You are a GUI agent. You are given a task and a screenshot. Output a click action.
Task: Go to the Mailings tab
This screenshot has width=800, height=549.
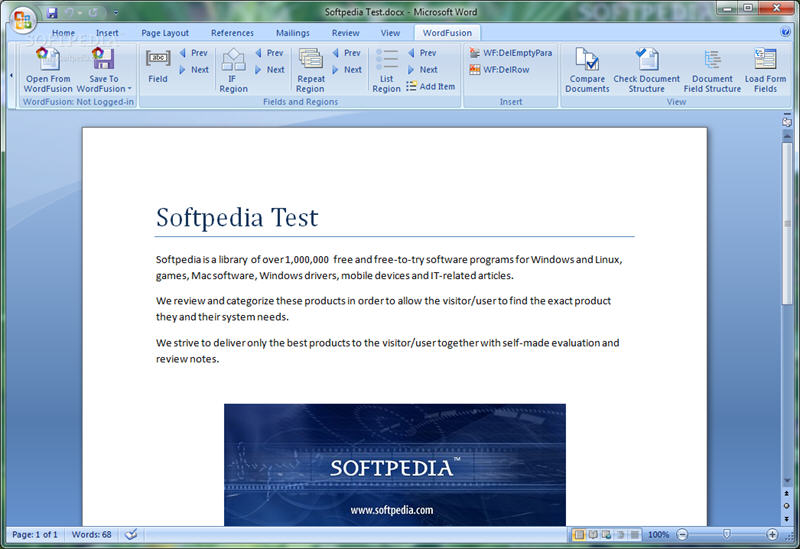pyautogui.click(x=292, y=33)
